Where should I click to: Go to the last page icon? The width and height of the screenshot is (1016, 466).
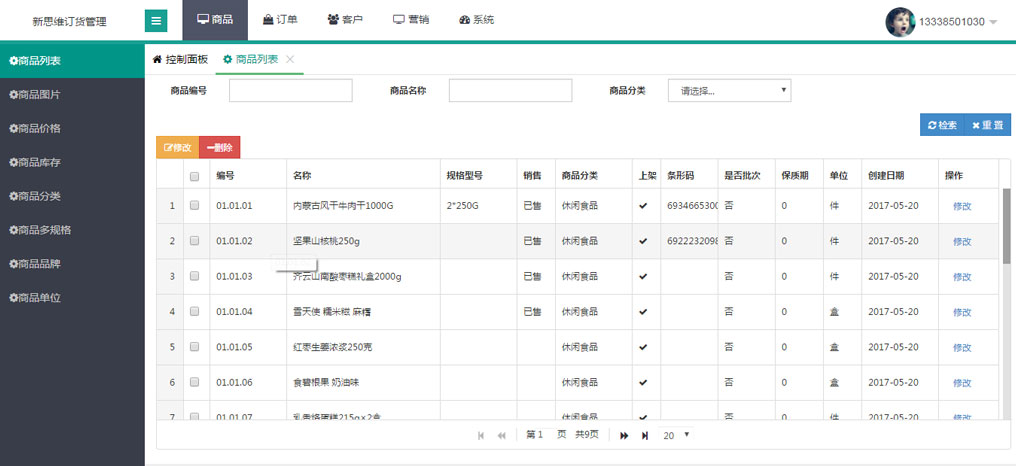645,436
